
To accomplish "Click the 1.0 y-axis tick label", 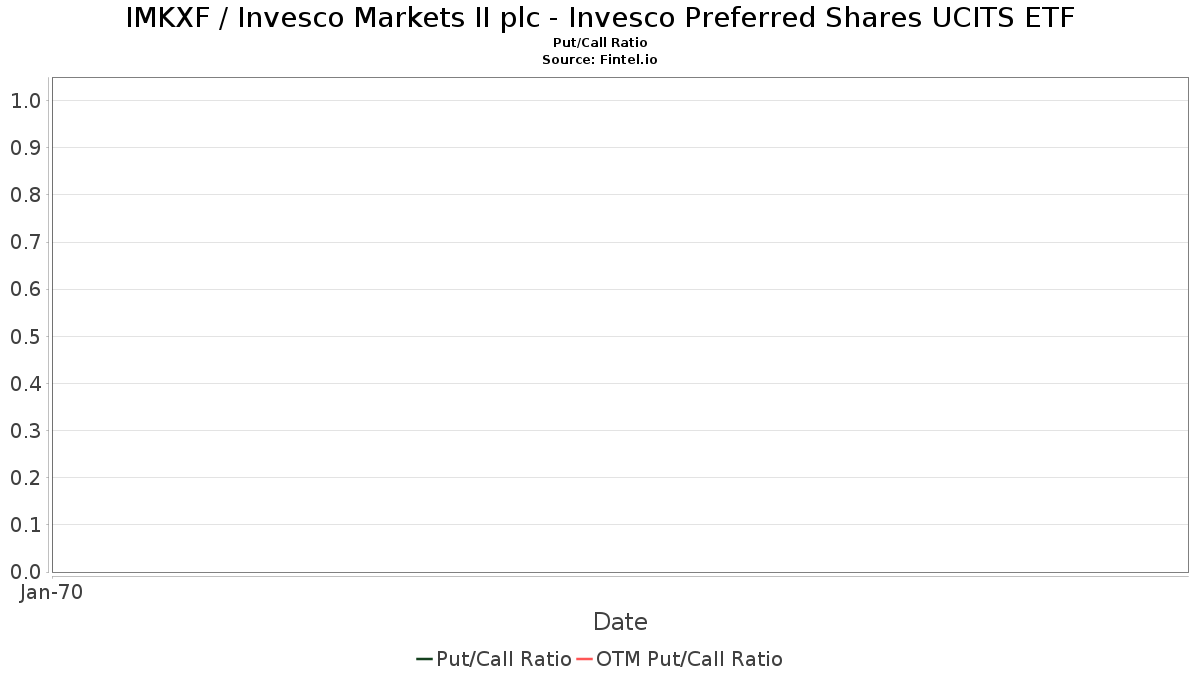I will tap(25, 101).
